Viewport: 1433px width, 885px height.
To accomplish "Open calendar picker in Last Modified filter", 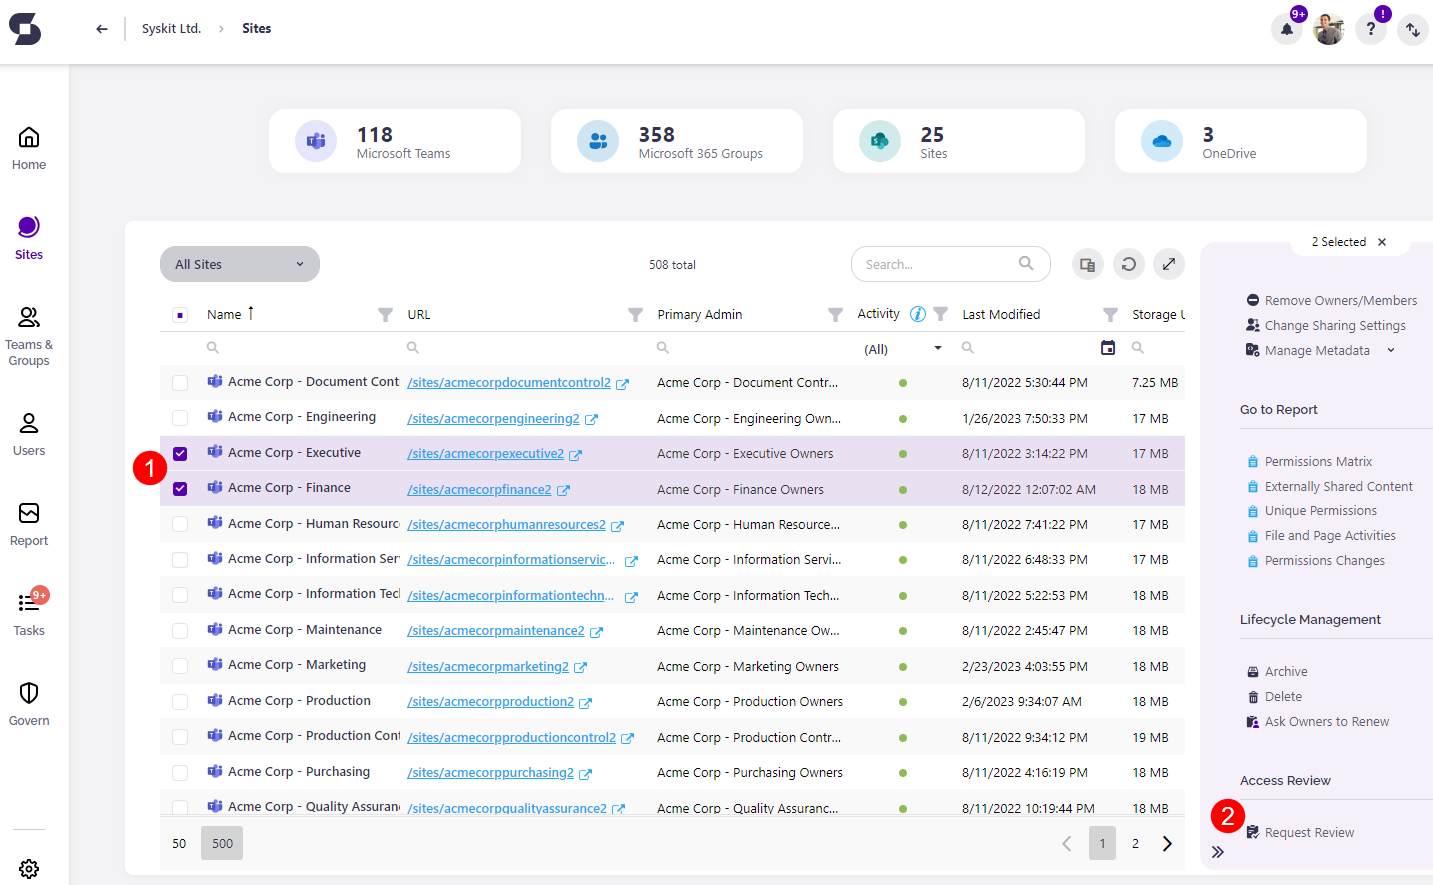I will [1108, 348].
